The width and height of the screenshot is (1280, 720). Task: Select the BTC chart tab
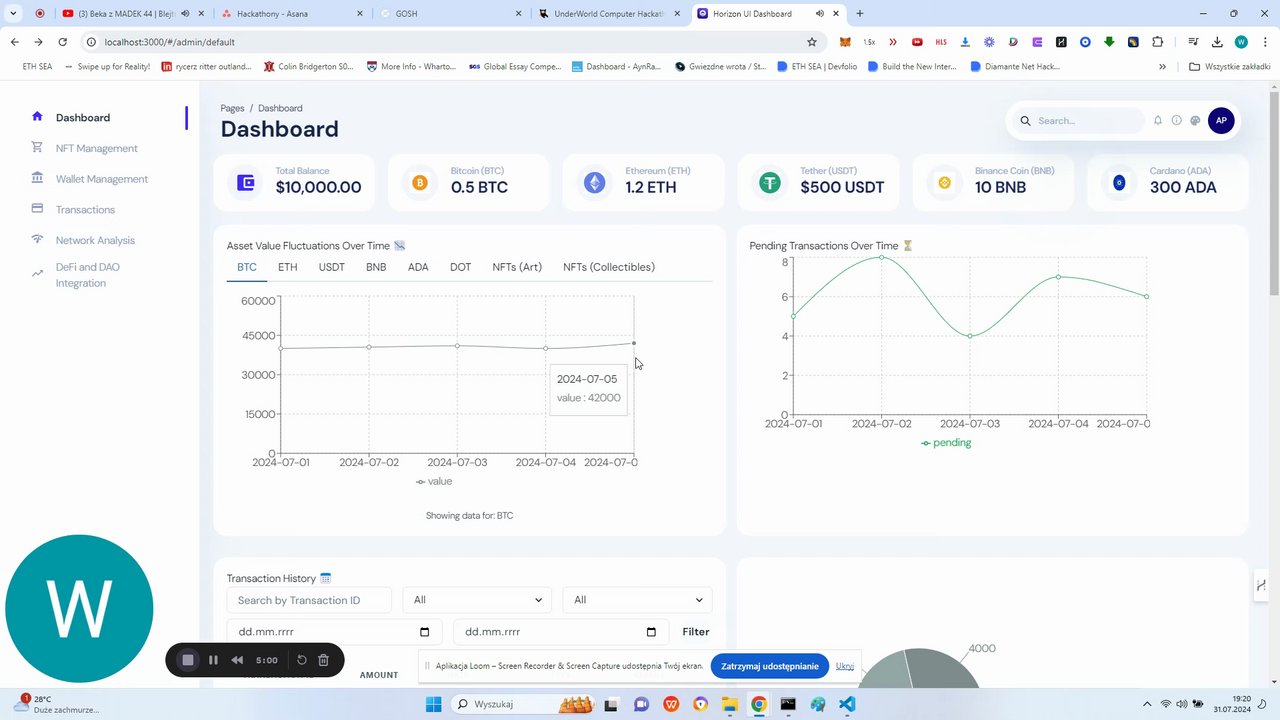[247, 267]
